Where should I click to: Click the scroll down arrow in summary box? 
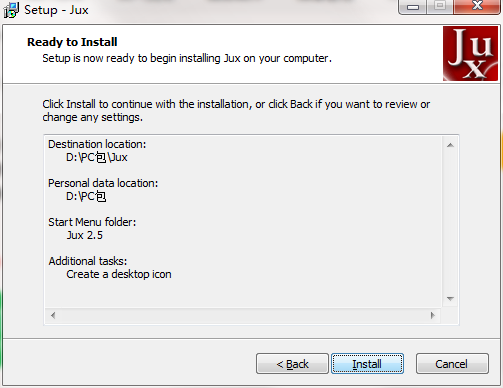coord(450,299)
